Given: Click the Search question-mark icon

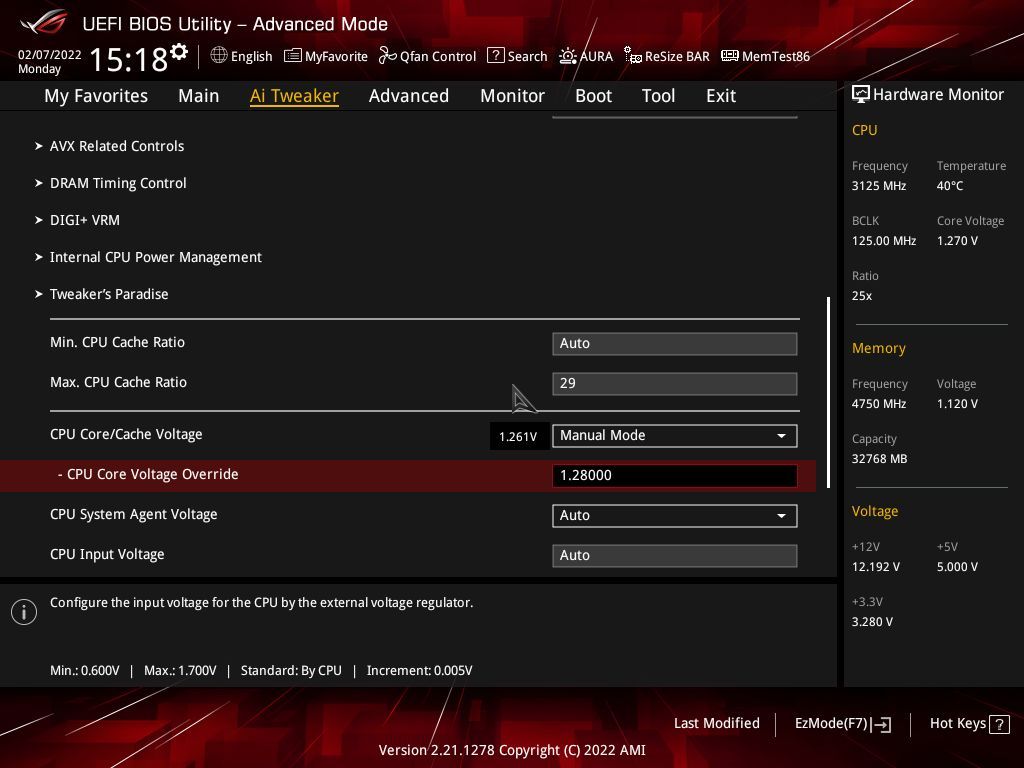Looking at the screenshot, I should [496, 56].
